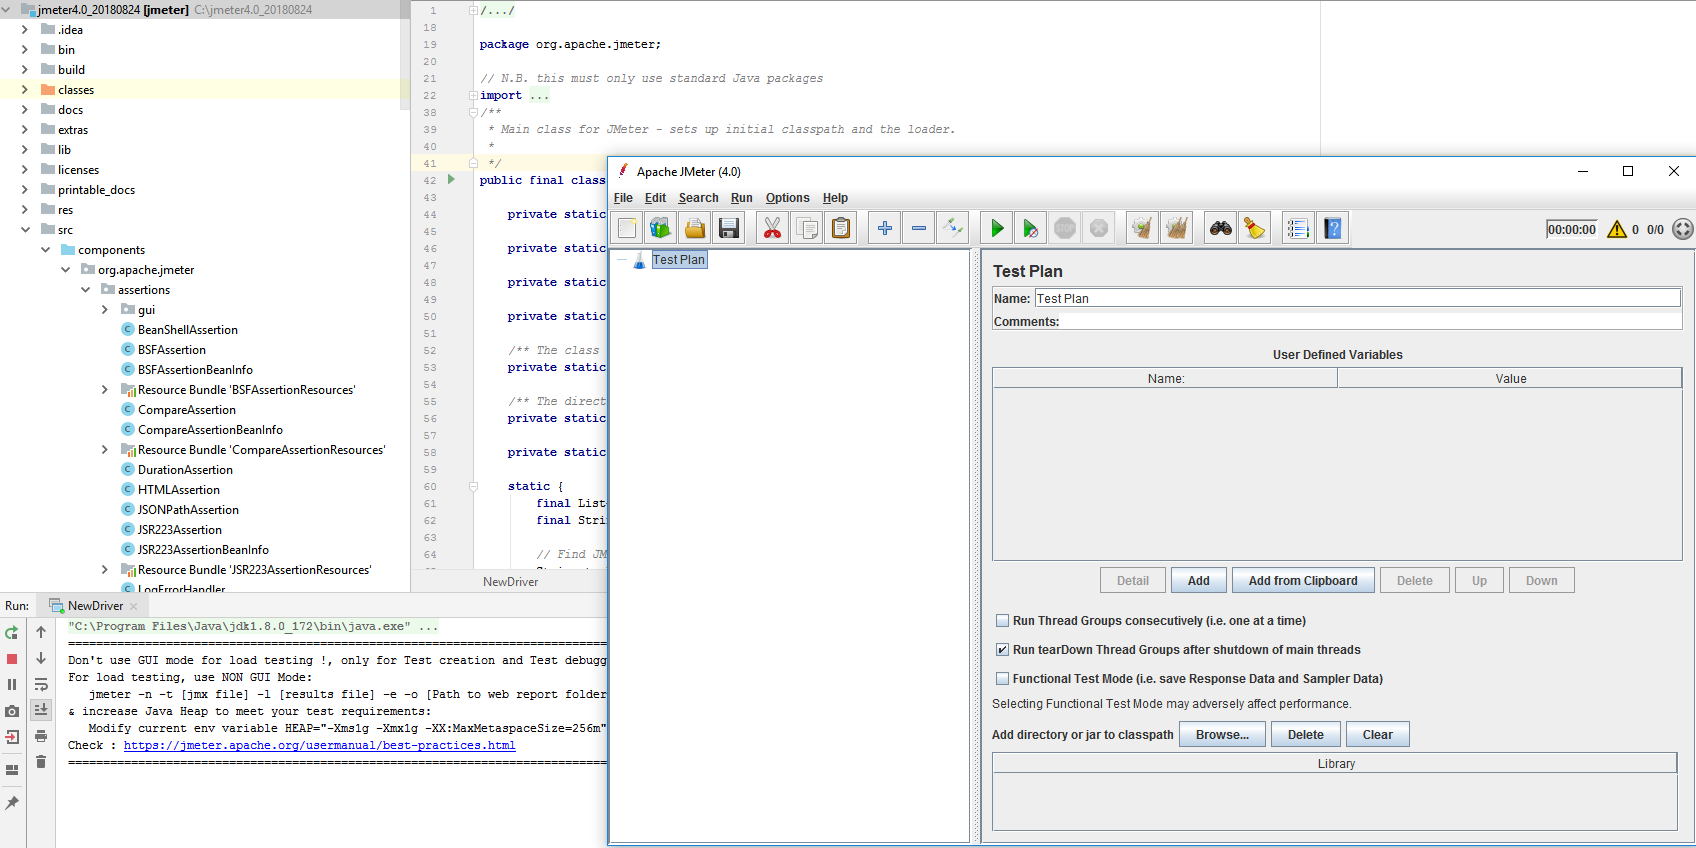Click the restore layout icon in Run panel
Viewport: 1696px width, 848px height.
[12, 770]
